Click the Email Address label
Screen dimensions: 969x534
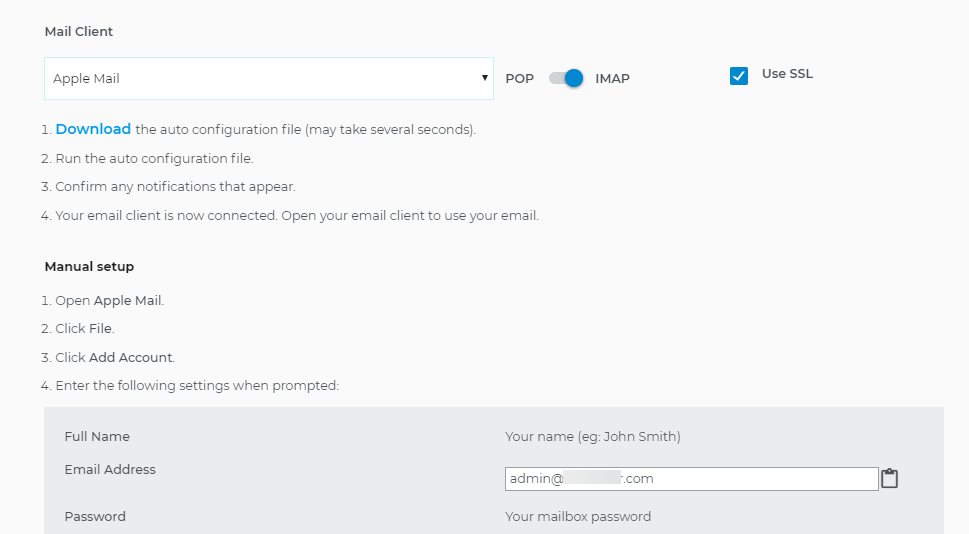(110, 470)
